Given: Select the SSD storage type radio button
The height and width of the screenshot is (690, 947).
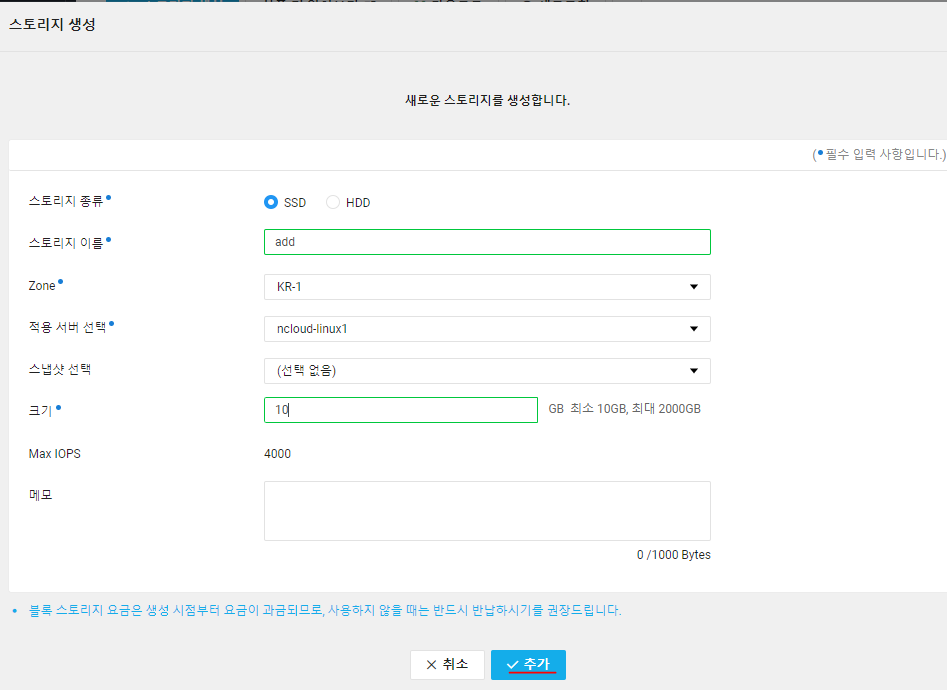Looking at the screenshot, I should click(271, 202).
